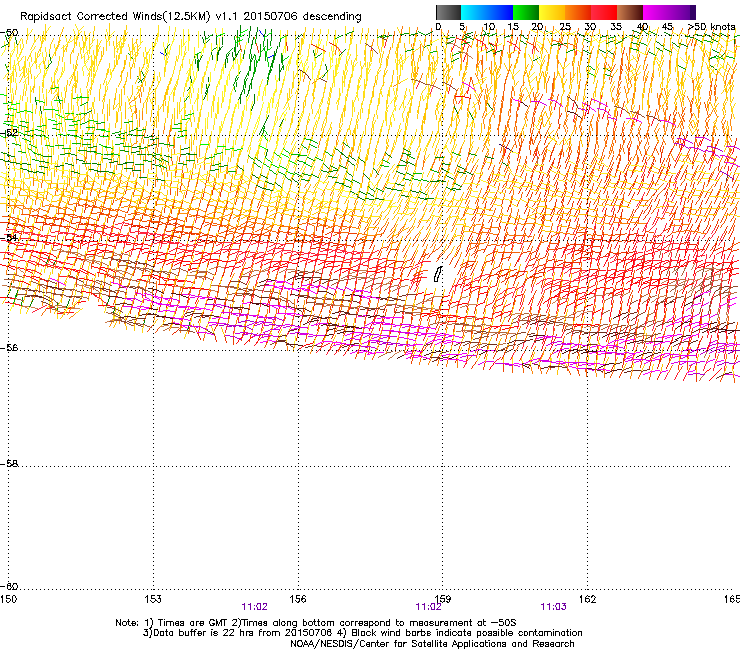Click the longitude label 162
Image resolution: width=740 pixels, height=650 pixels.
point(588,599)
